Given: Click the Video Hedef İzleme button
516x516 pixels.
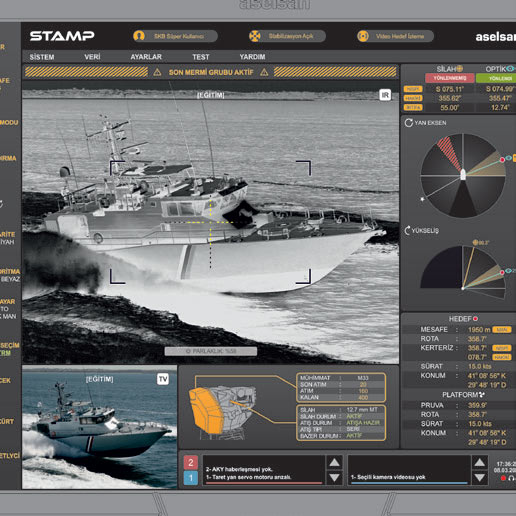Looking at the screenshot, I should [395, 36].
